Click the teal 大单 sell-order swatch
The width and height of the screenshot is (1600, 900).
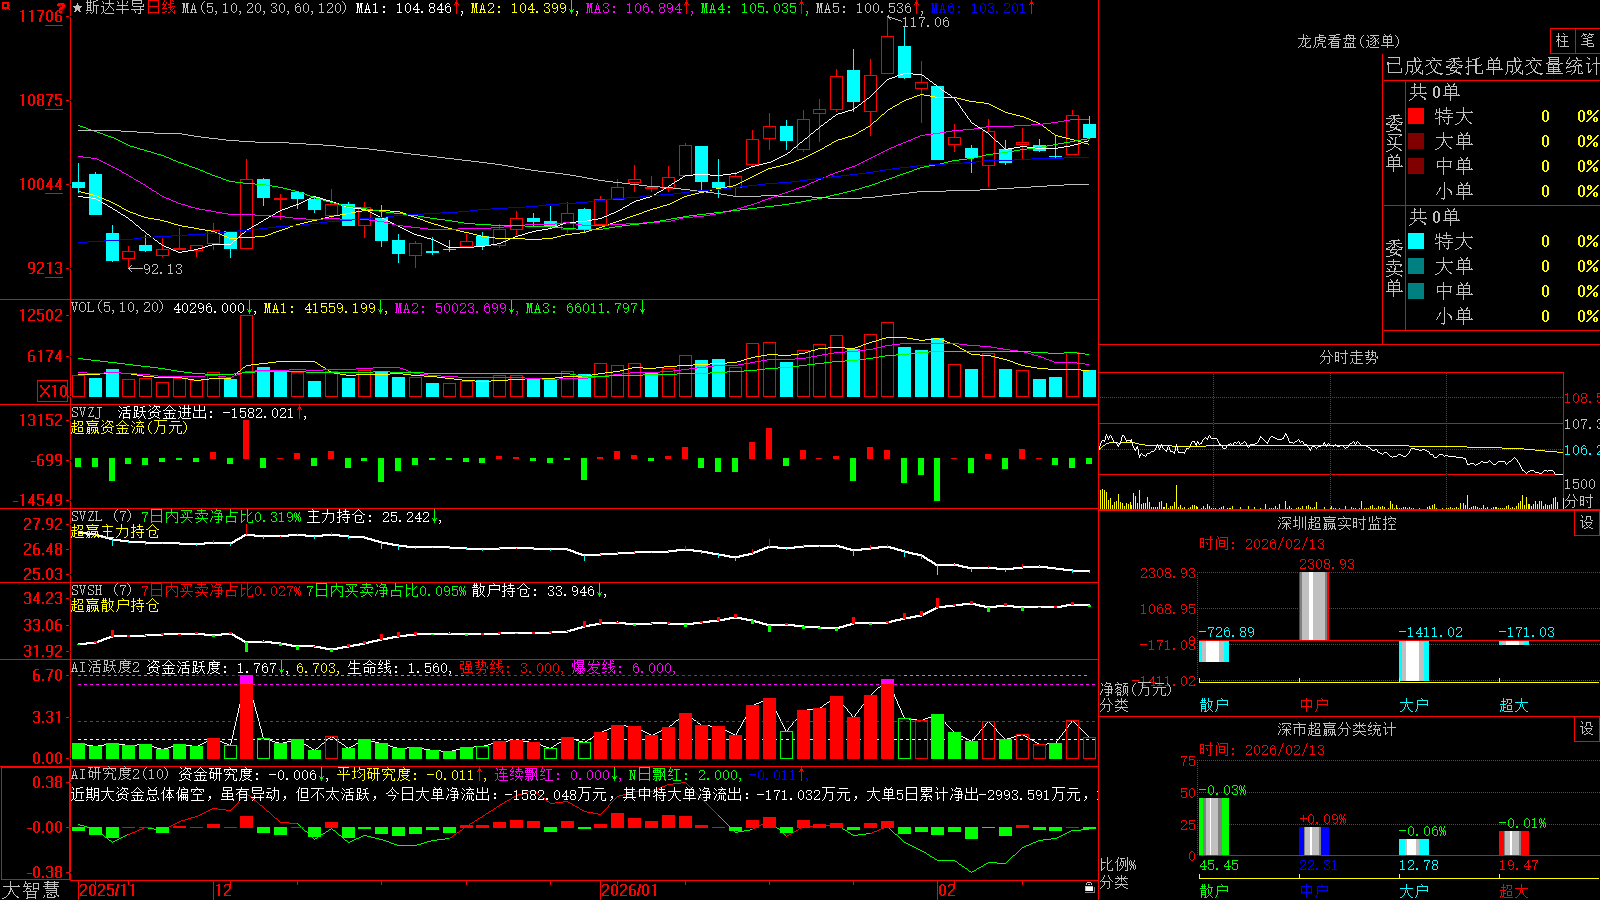coord(1416,266)
